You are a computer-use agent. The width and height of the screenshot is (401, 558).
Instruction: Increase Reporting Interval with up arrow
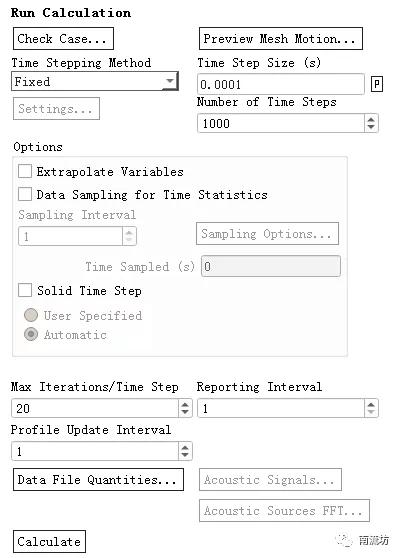click(x=371, y=404)
